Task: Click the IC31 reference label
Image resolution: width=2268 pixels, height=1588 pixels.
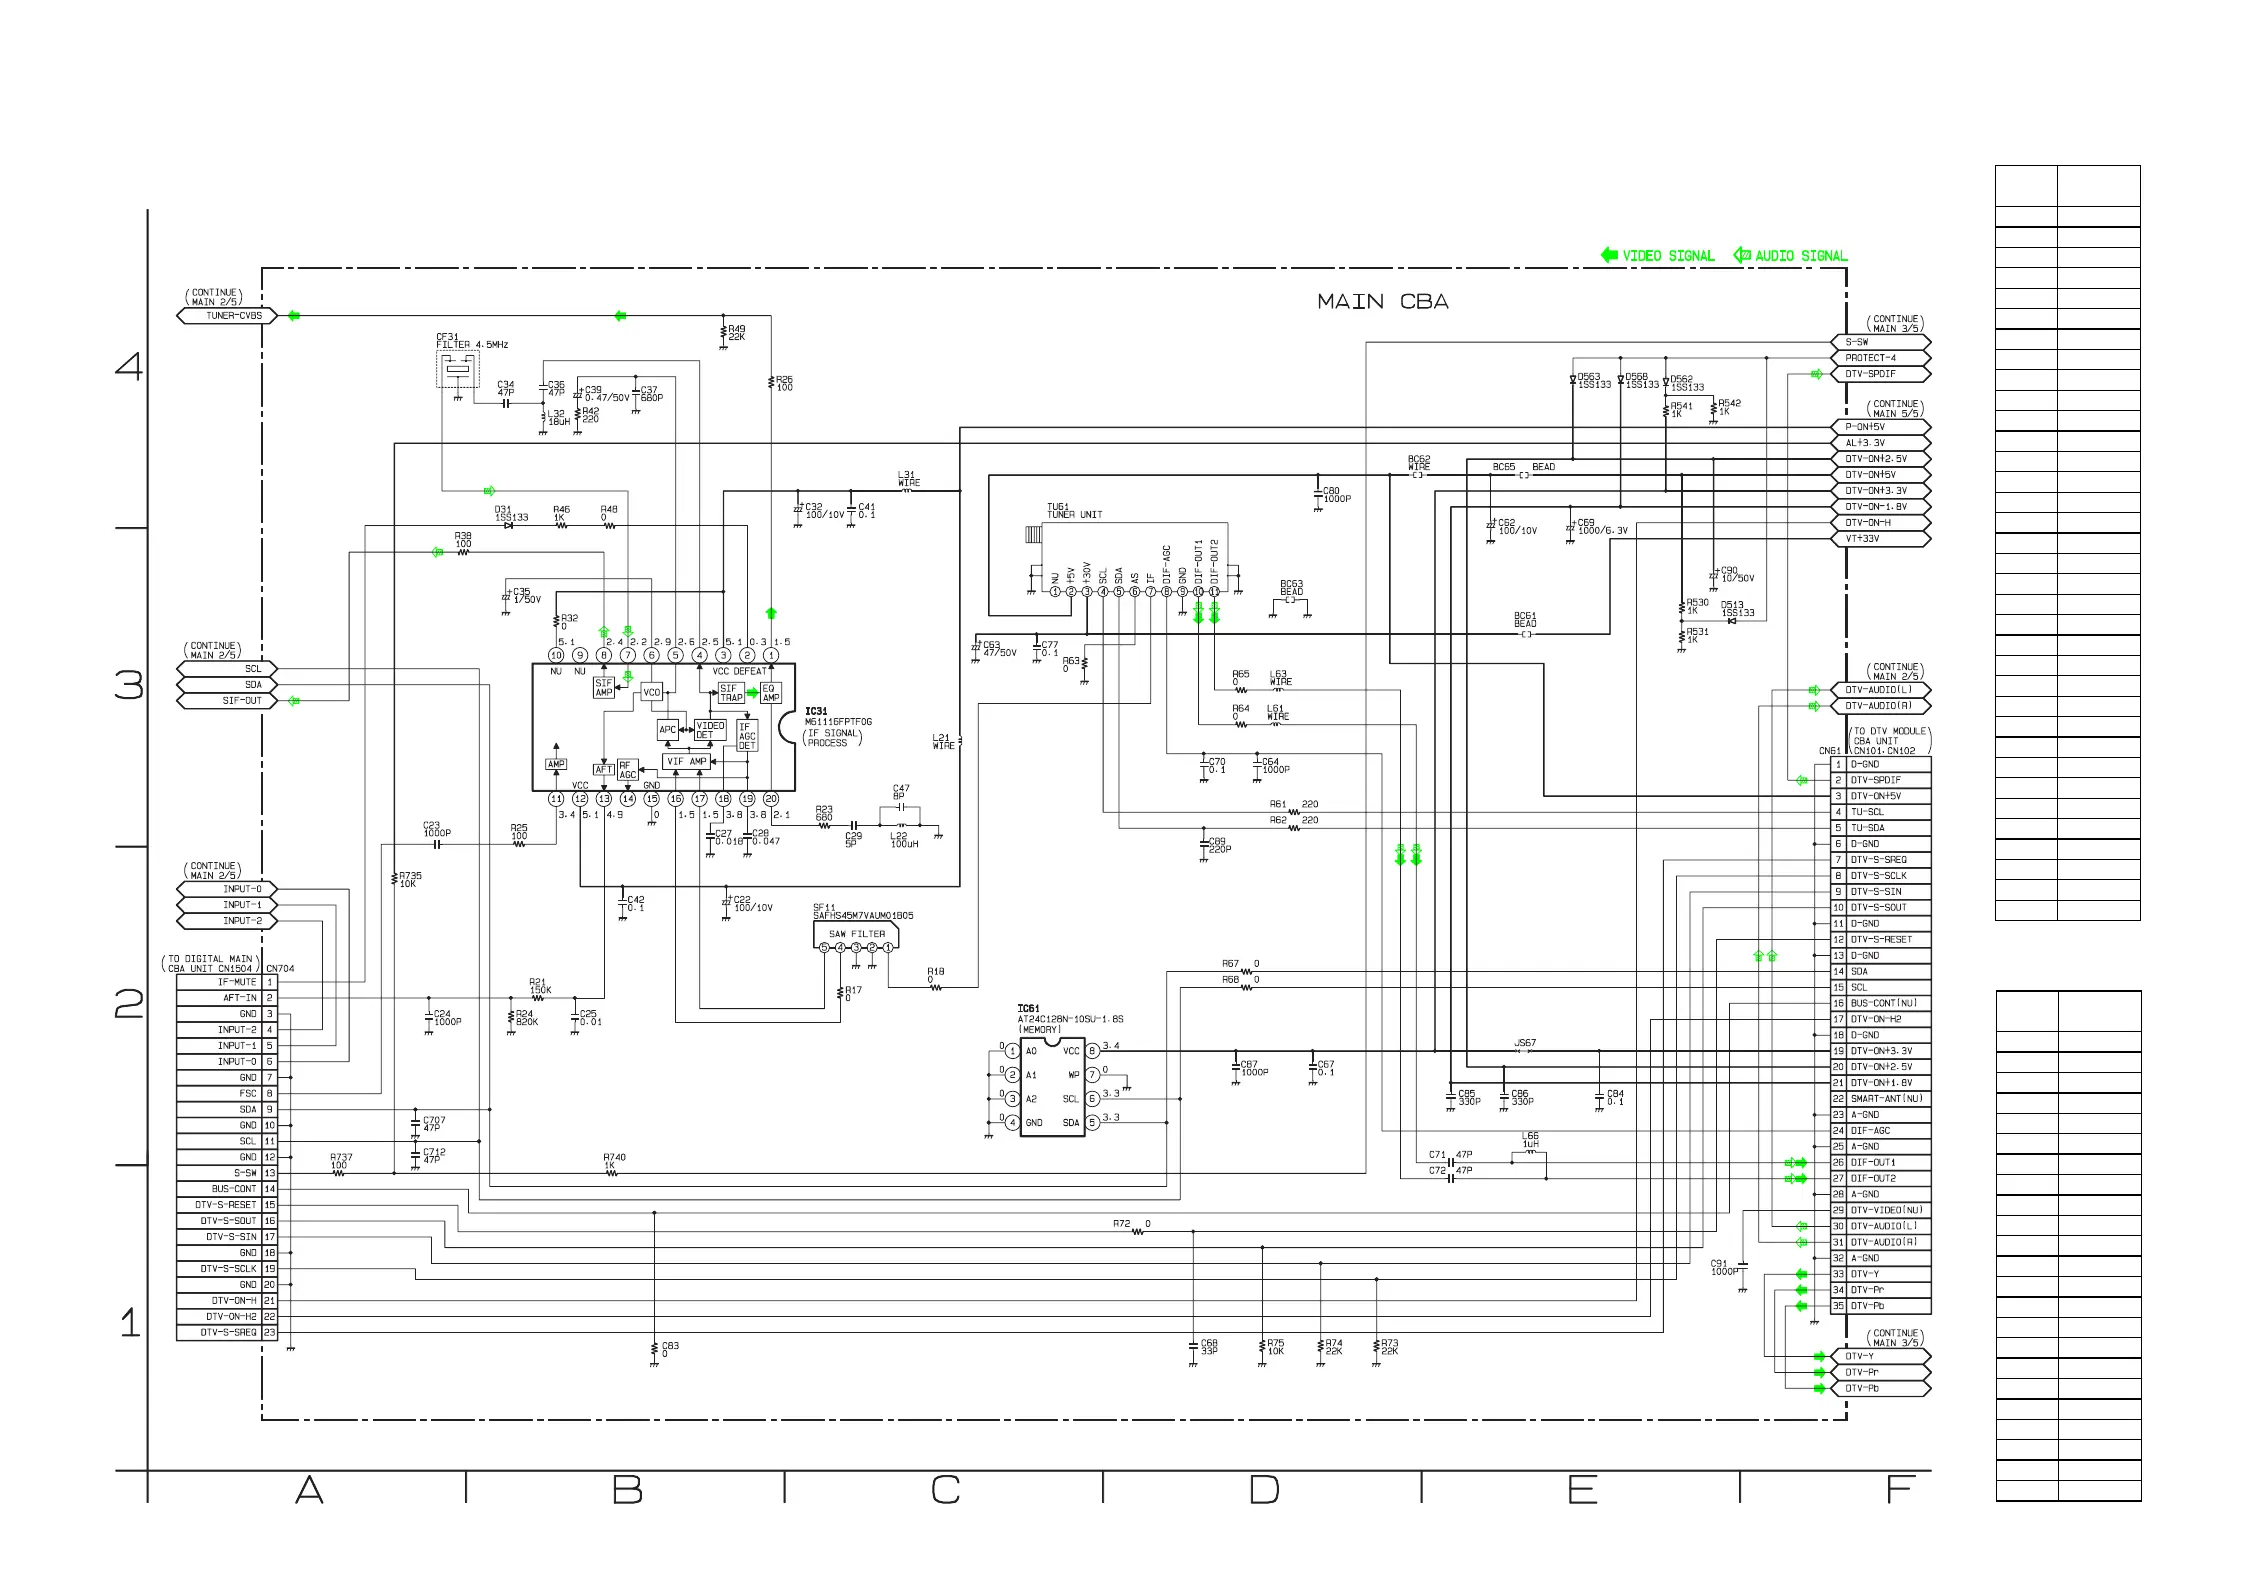Action: point(816,712)
